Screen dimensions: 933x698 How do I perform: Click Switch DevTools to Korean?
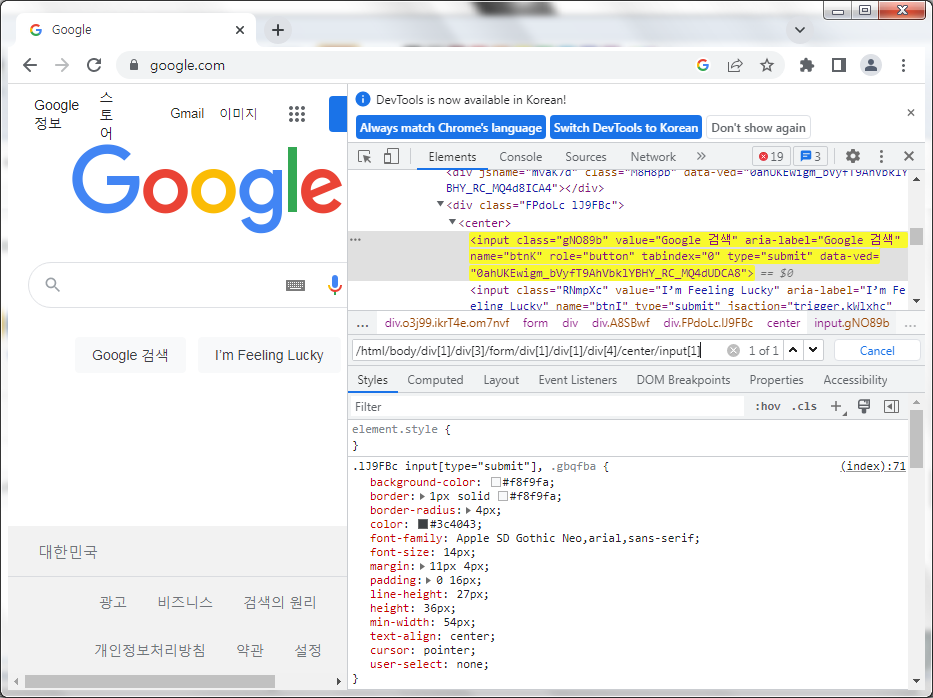point(626,128)
